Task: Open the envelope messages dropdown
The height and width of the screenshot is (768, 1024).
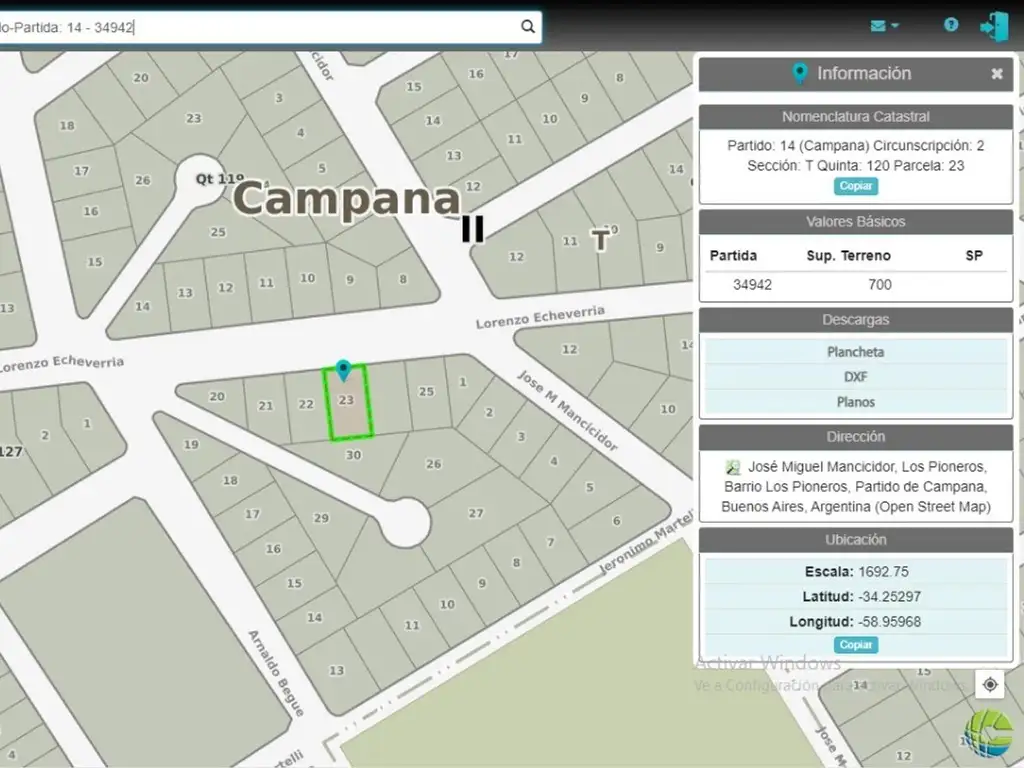Action: pos(884,26)
